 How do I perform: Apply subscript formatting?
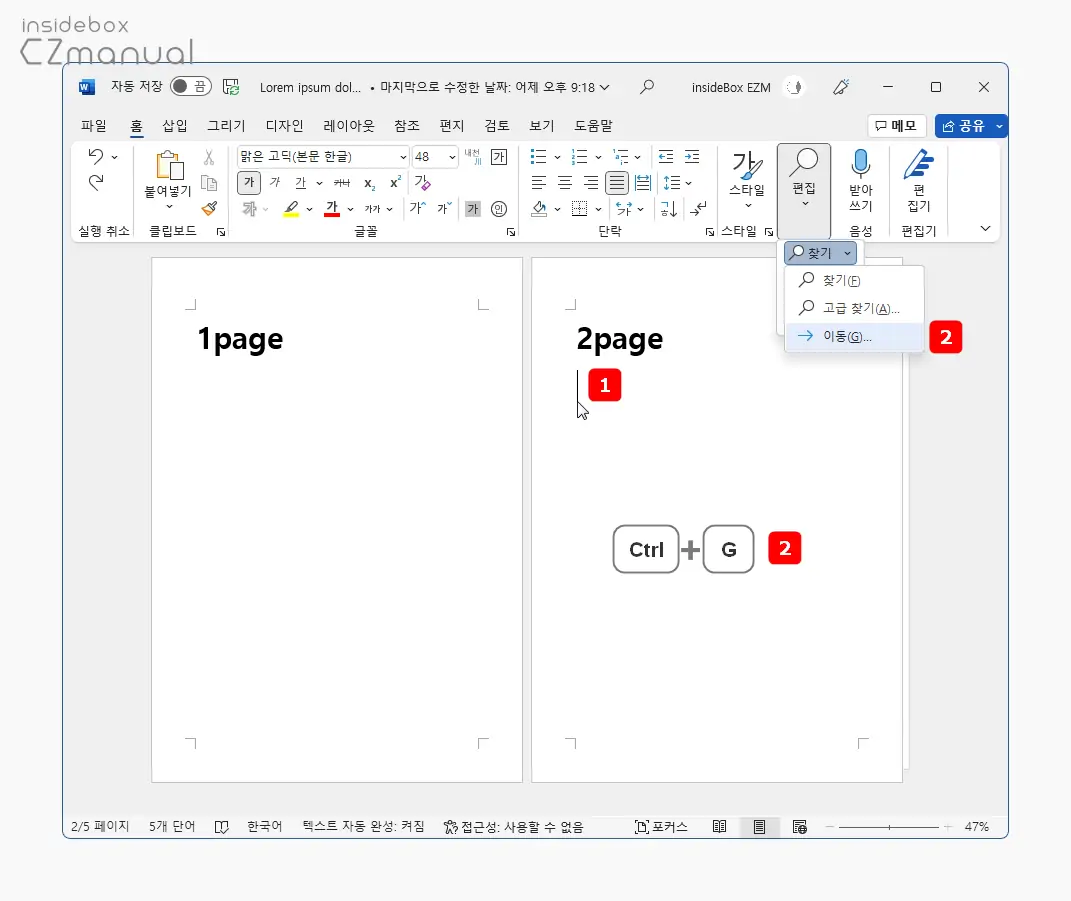click(x=370, y=183)
